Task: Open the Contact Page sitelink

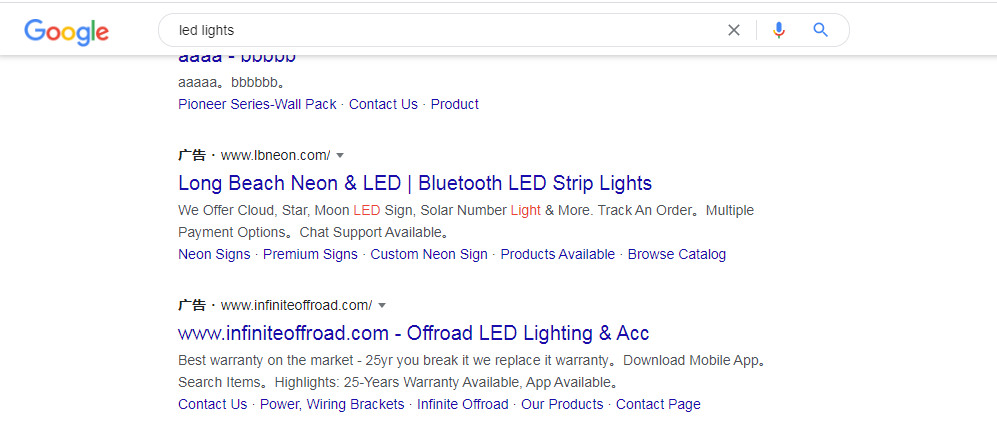Action: (x=658, y=404)
